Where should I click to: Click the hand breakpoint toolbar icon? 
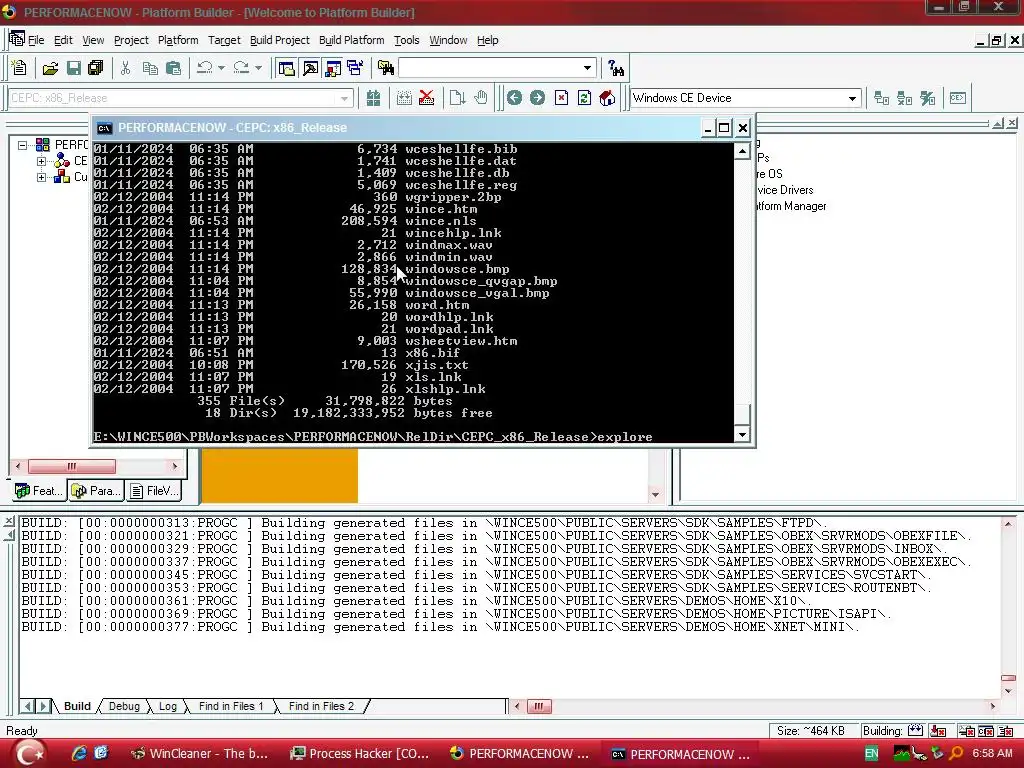pyautogui.click(x=481, y=98)
